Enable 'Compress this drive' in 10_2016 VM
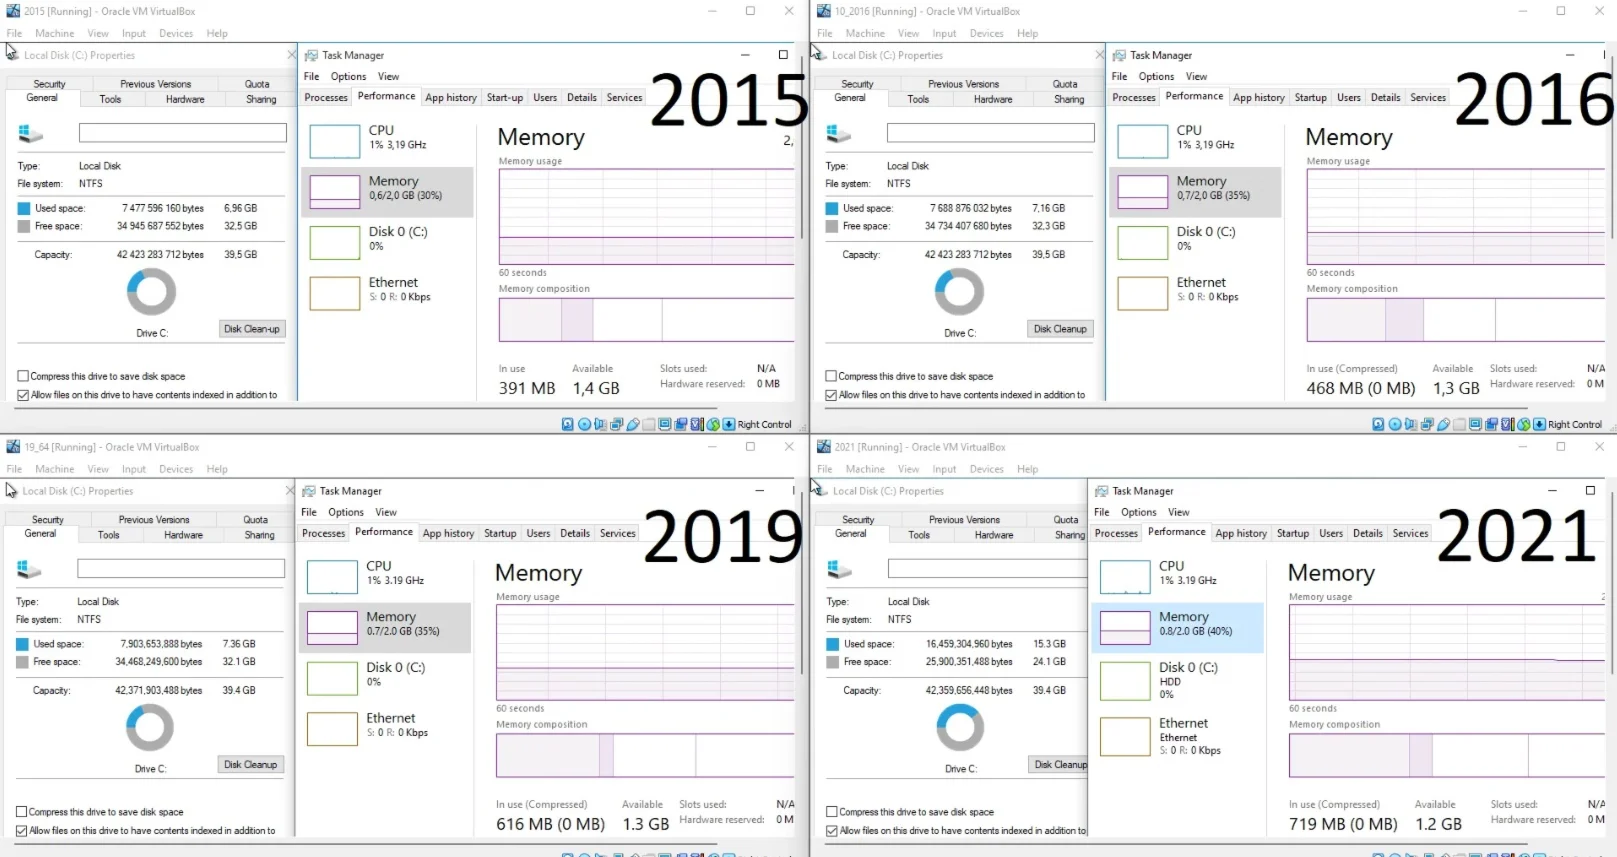Image resolution: width=1617 pixels, height=857 pixels. point(831,376)
